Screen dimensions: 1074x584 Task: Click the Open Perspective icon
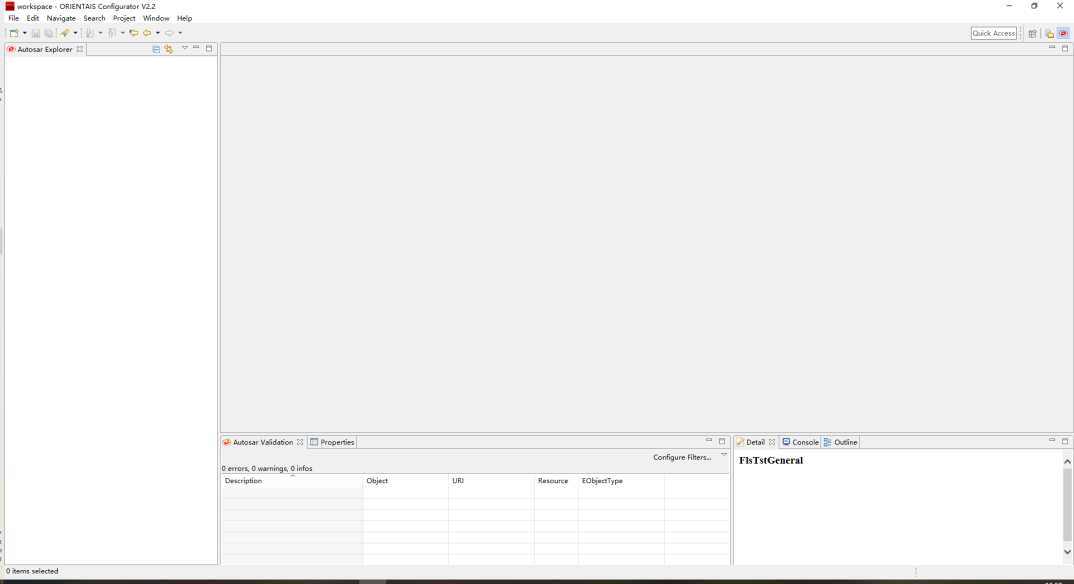tap(1033, 33)
